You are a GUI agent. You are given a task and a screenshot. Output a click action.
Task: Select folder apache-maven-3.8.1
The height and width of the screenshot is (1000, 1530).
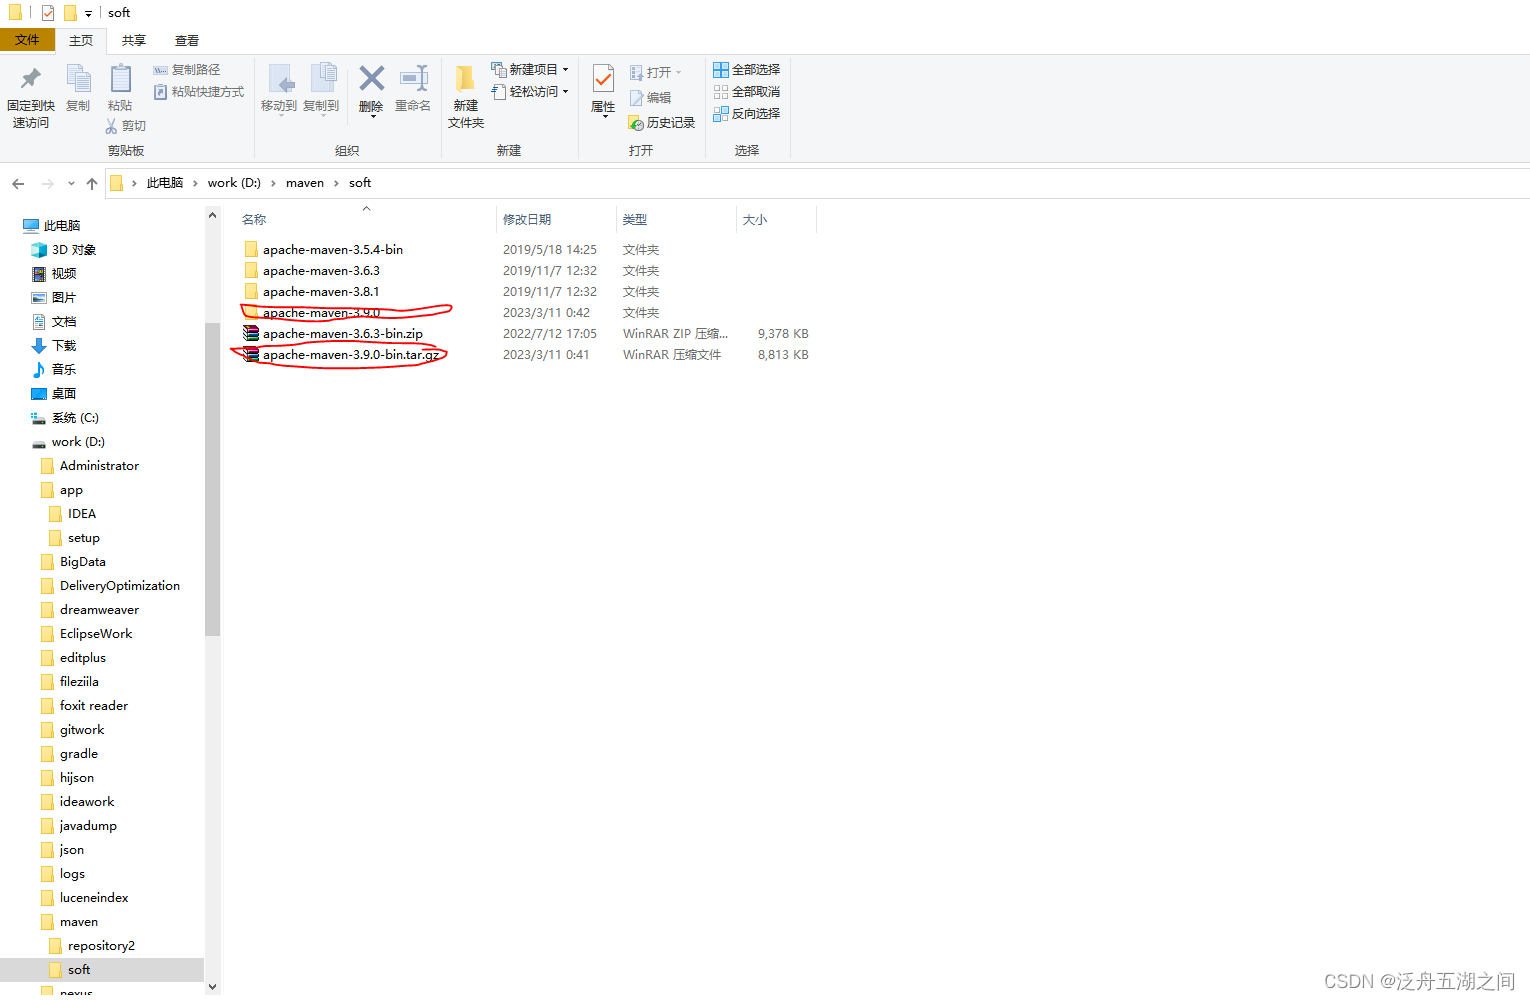click(x=321, y=292)
